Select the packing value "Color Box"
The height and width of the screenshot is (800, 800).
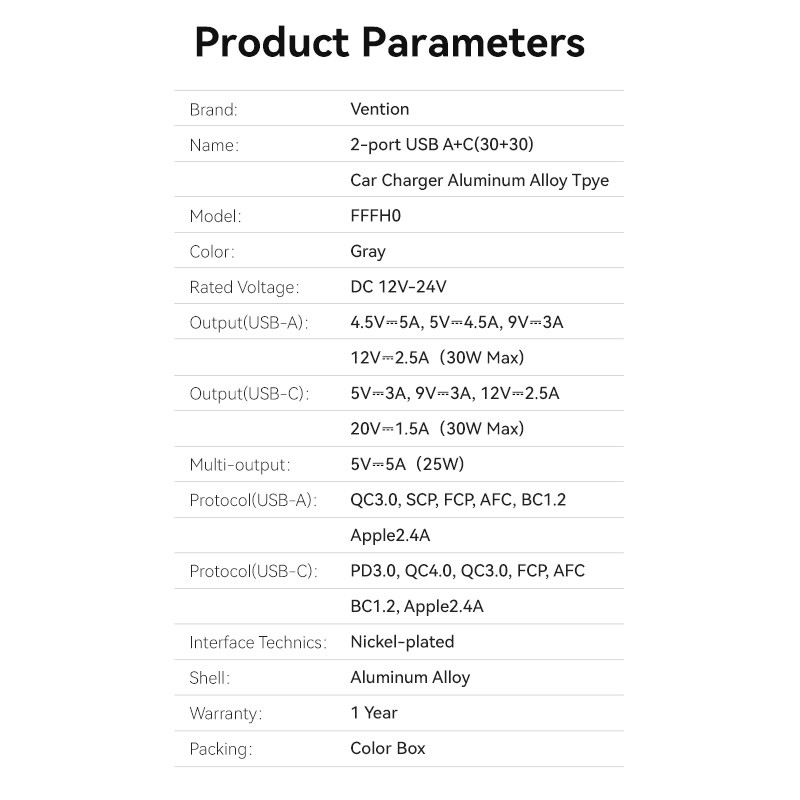pyautogui.click(x=387, y=748)
